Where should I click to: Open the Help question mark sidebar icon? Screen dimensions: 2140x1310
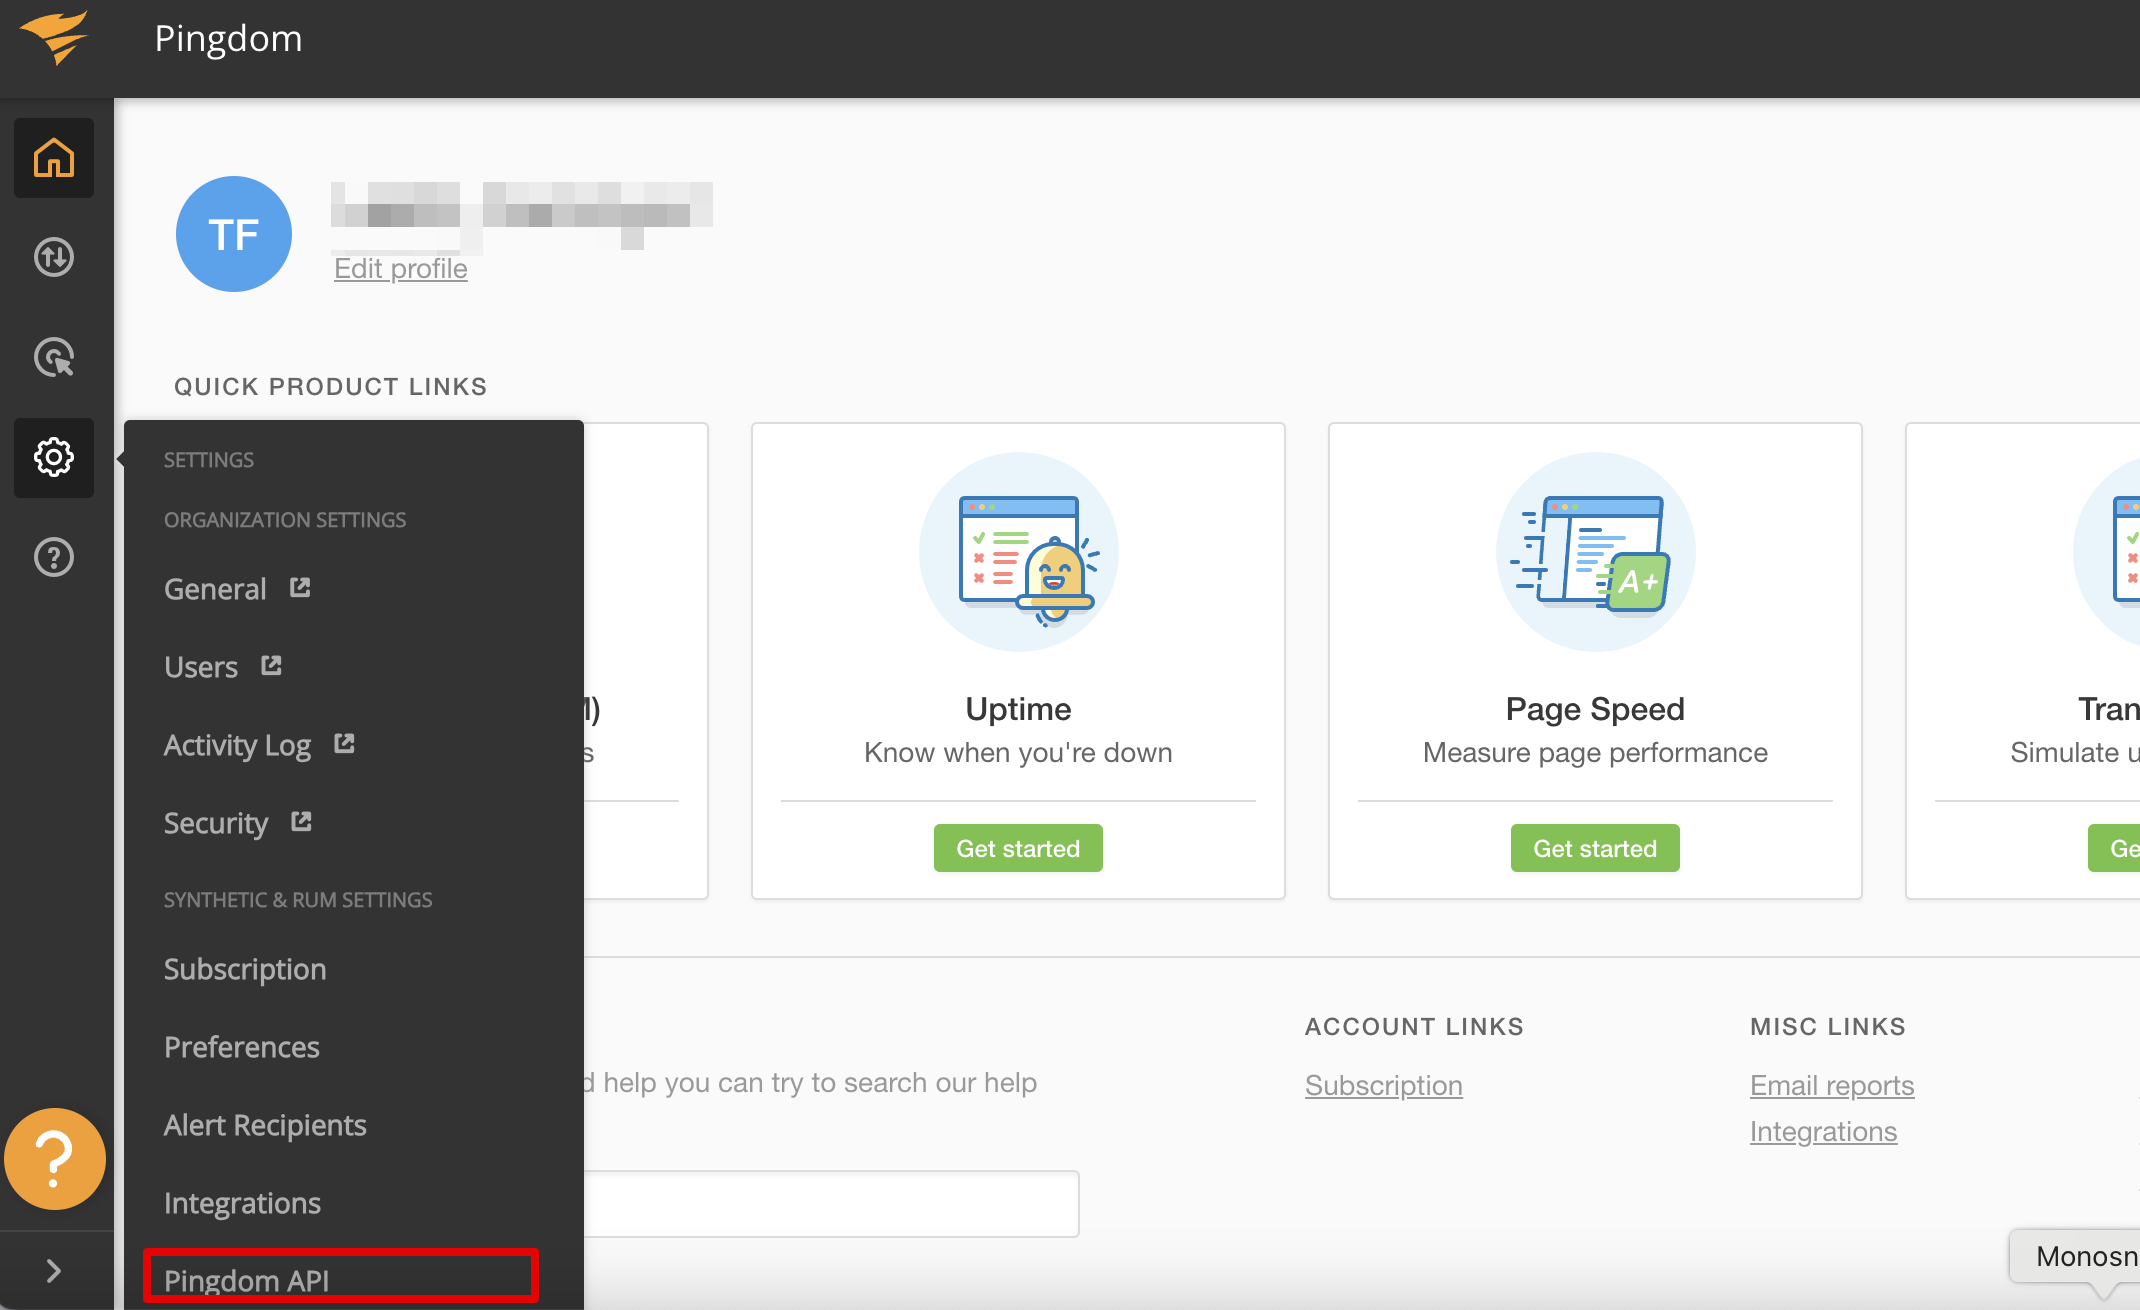[x=54, y=557]
